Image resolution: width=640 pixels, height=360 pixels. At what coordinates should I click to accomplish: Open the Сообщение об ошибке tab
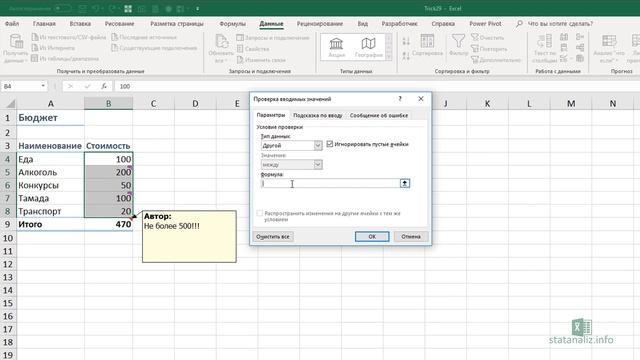coord(379,116)
